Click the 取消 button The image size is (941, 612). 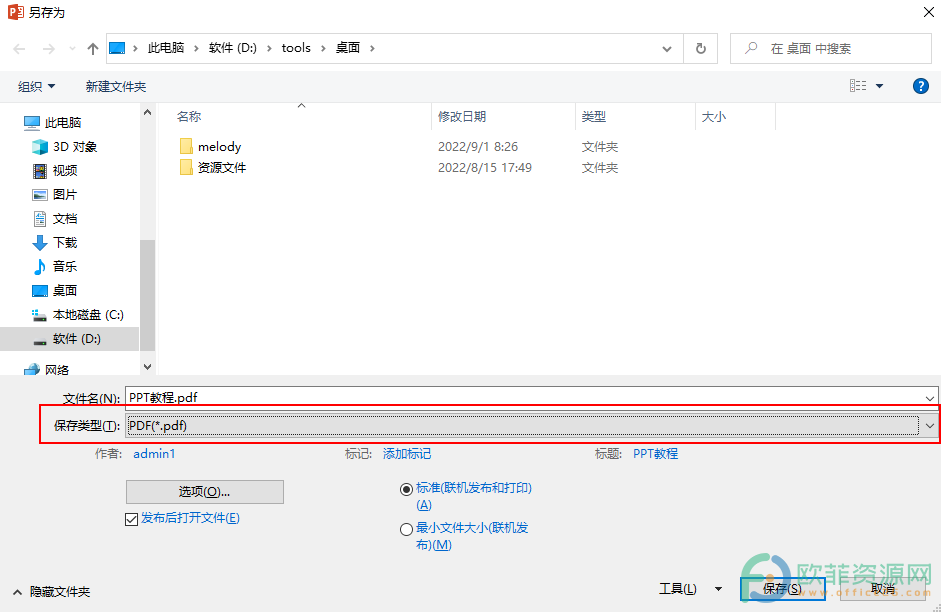tap(883, 589)
